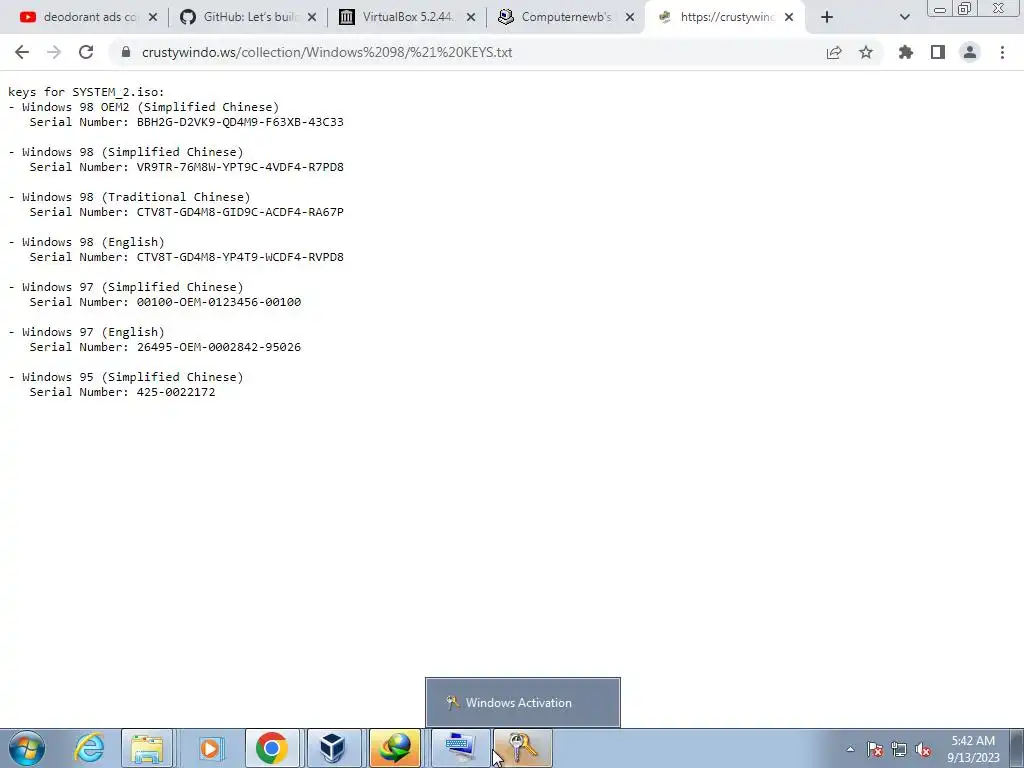
Task: Open the Windows Activation preview thumbnail
Action: coord(522,702)
